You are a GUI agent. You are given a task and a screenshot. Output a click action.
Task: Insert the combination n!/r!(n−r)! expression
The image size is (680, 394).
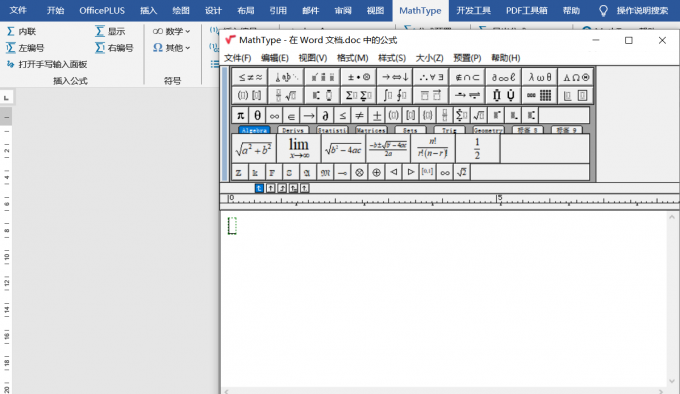click(x=433, y=148)
